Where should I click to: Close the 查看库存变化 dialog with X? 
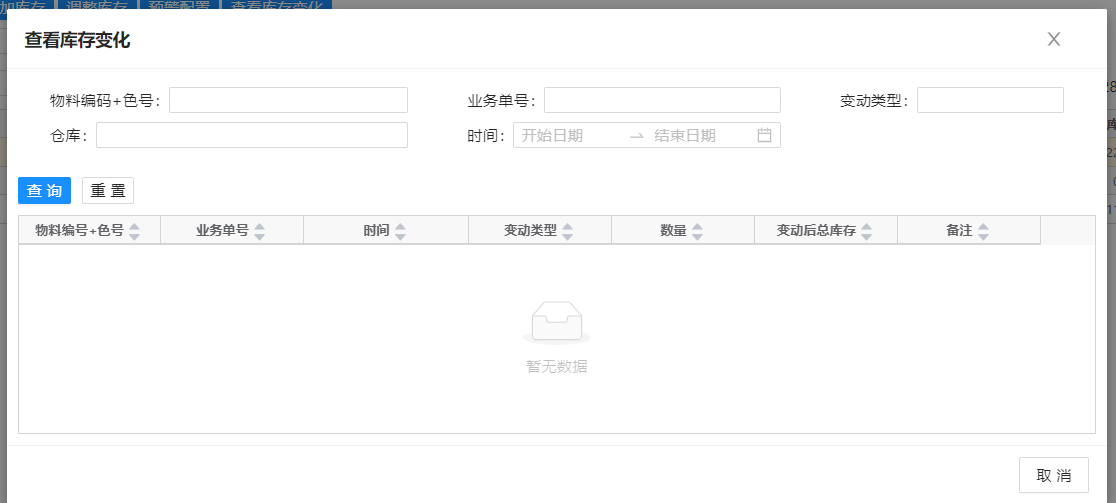(x=1053, y=40)
